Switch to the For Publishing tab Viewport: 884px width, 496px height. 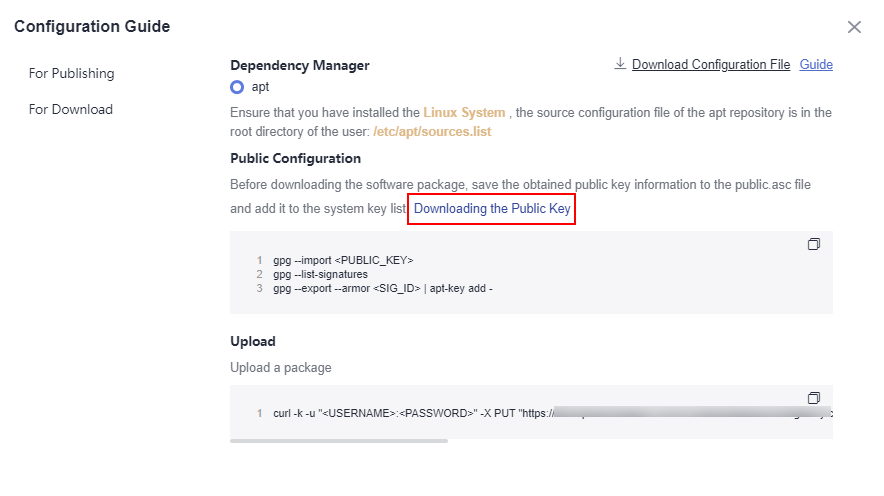[x=72, y=73]
